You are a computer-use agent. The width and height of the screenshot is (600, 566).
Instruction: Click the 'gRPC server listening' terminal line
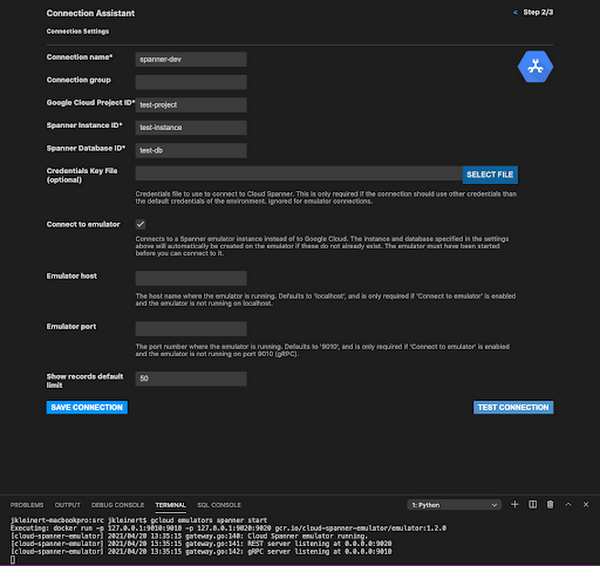coord(201,551)
